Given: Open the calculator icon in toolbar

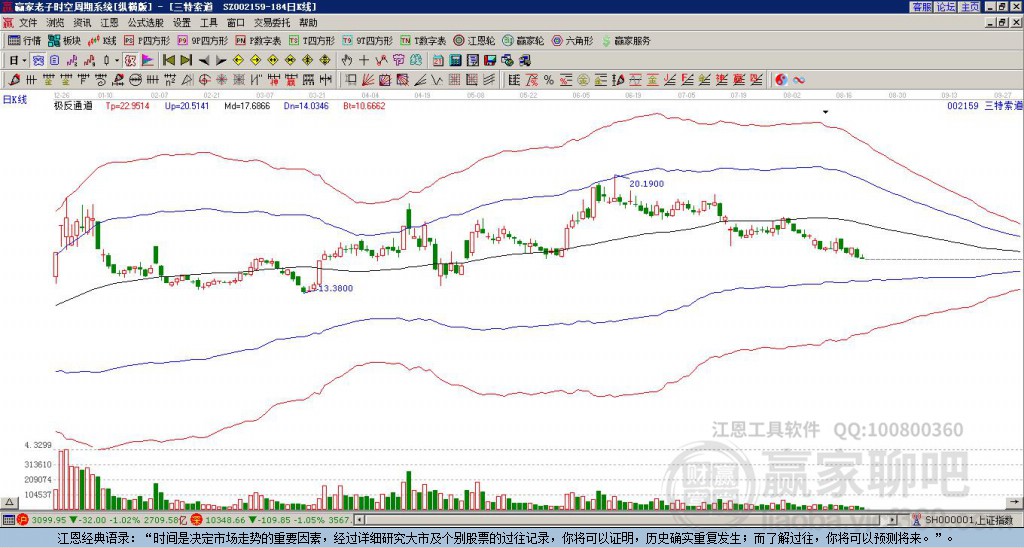Looking at the screenshot, I should click(x=456, y=60).
